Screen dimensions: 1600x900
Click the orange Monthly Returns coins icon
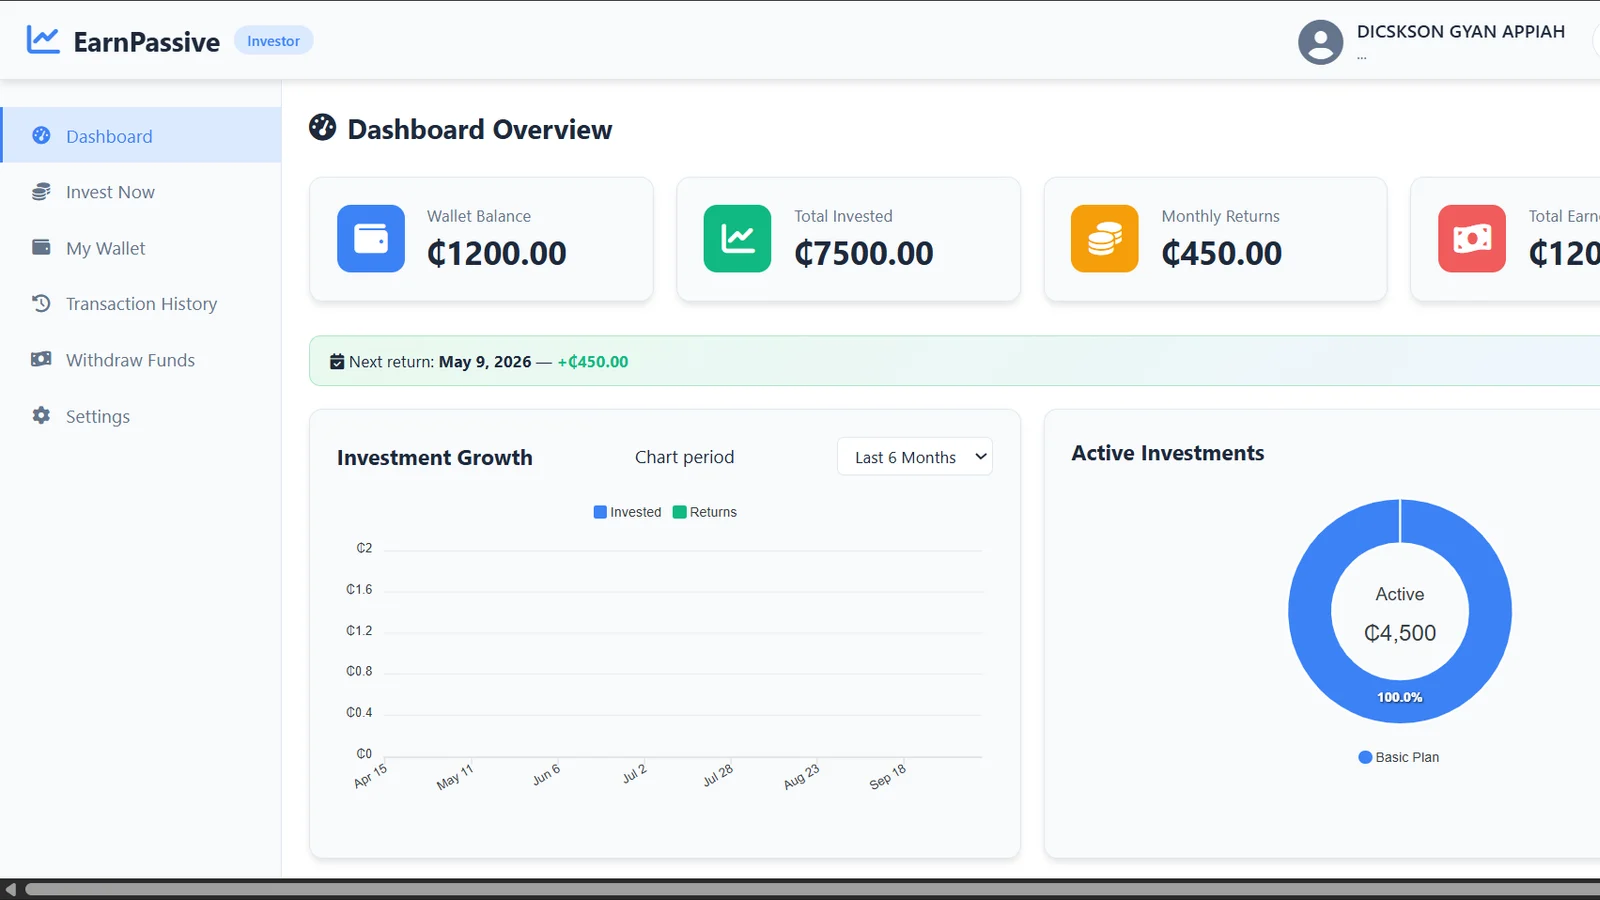coord(1105,239)
